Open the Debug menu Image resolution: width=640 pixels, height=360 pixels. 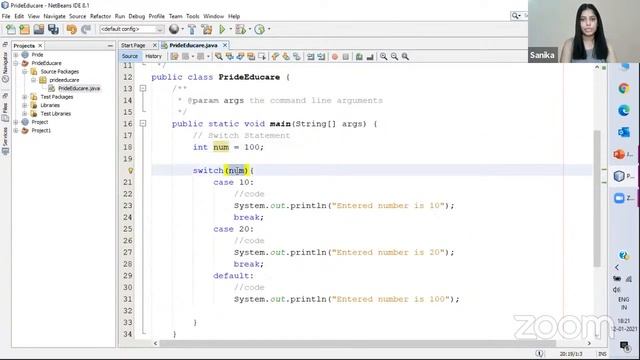[x=137, y=16]
